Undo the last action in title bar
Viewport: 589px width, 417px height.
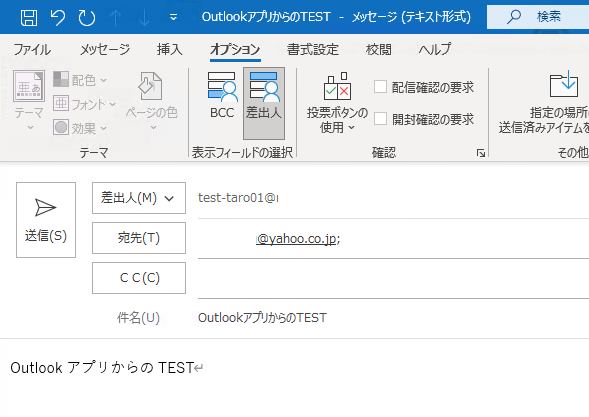tap(58, 17)
